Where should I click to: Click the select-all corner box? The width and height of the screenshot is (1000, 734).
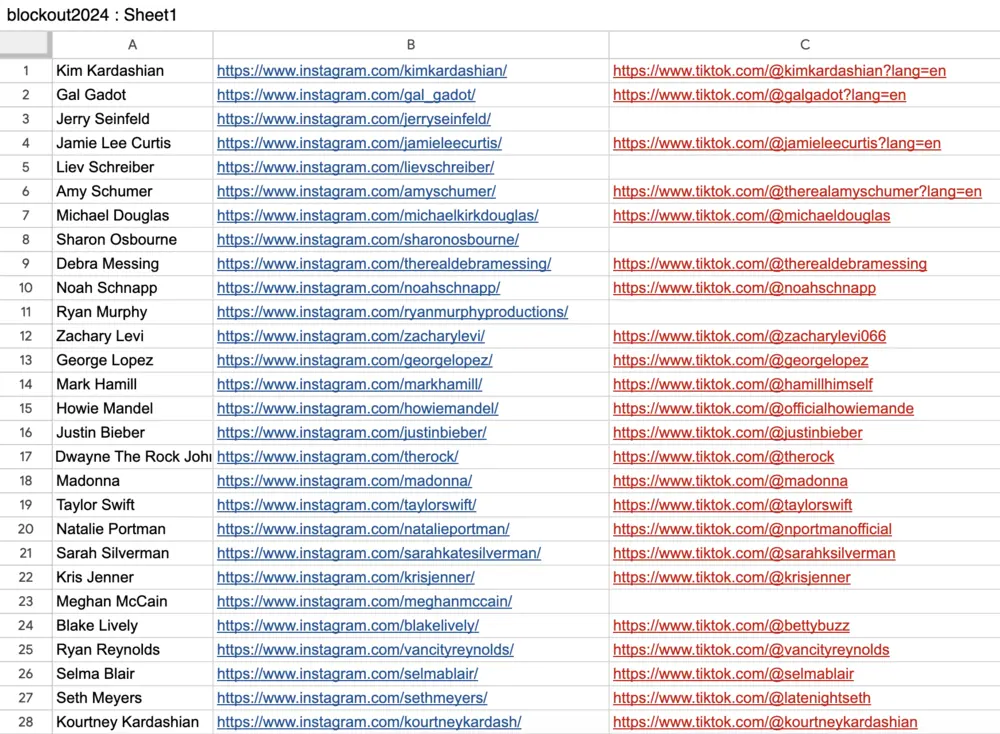[26, 45]
